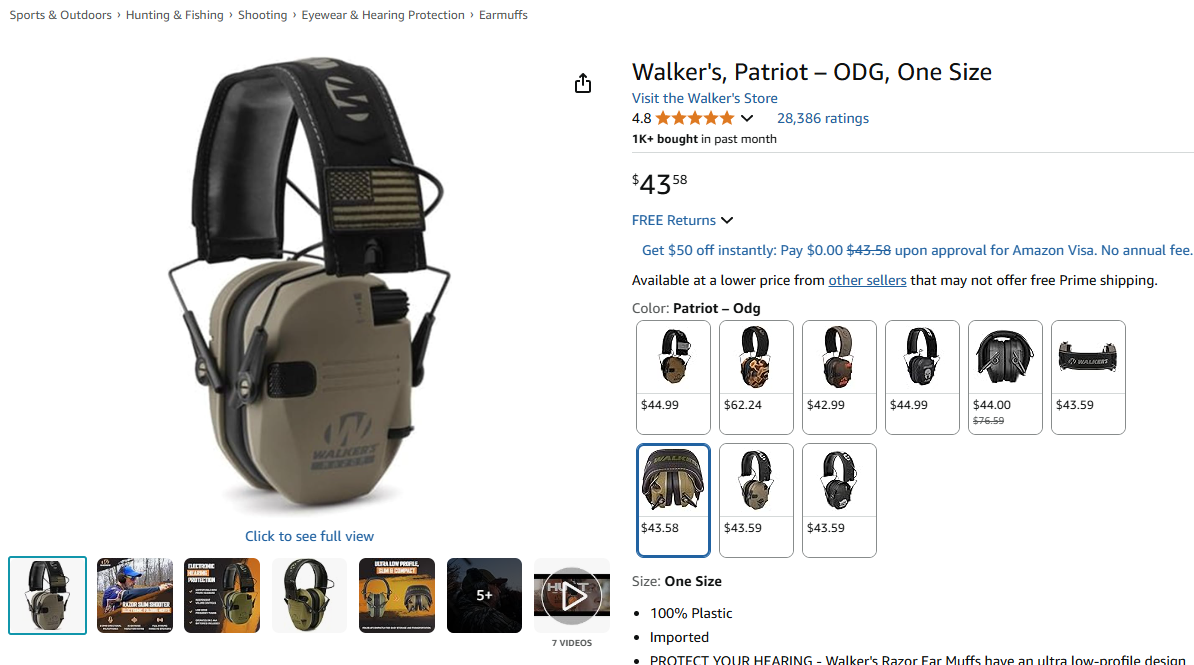1194x665 pixels.
Task: Select the $42.99 color option
Action: tap(839, 378)
